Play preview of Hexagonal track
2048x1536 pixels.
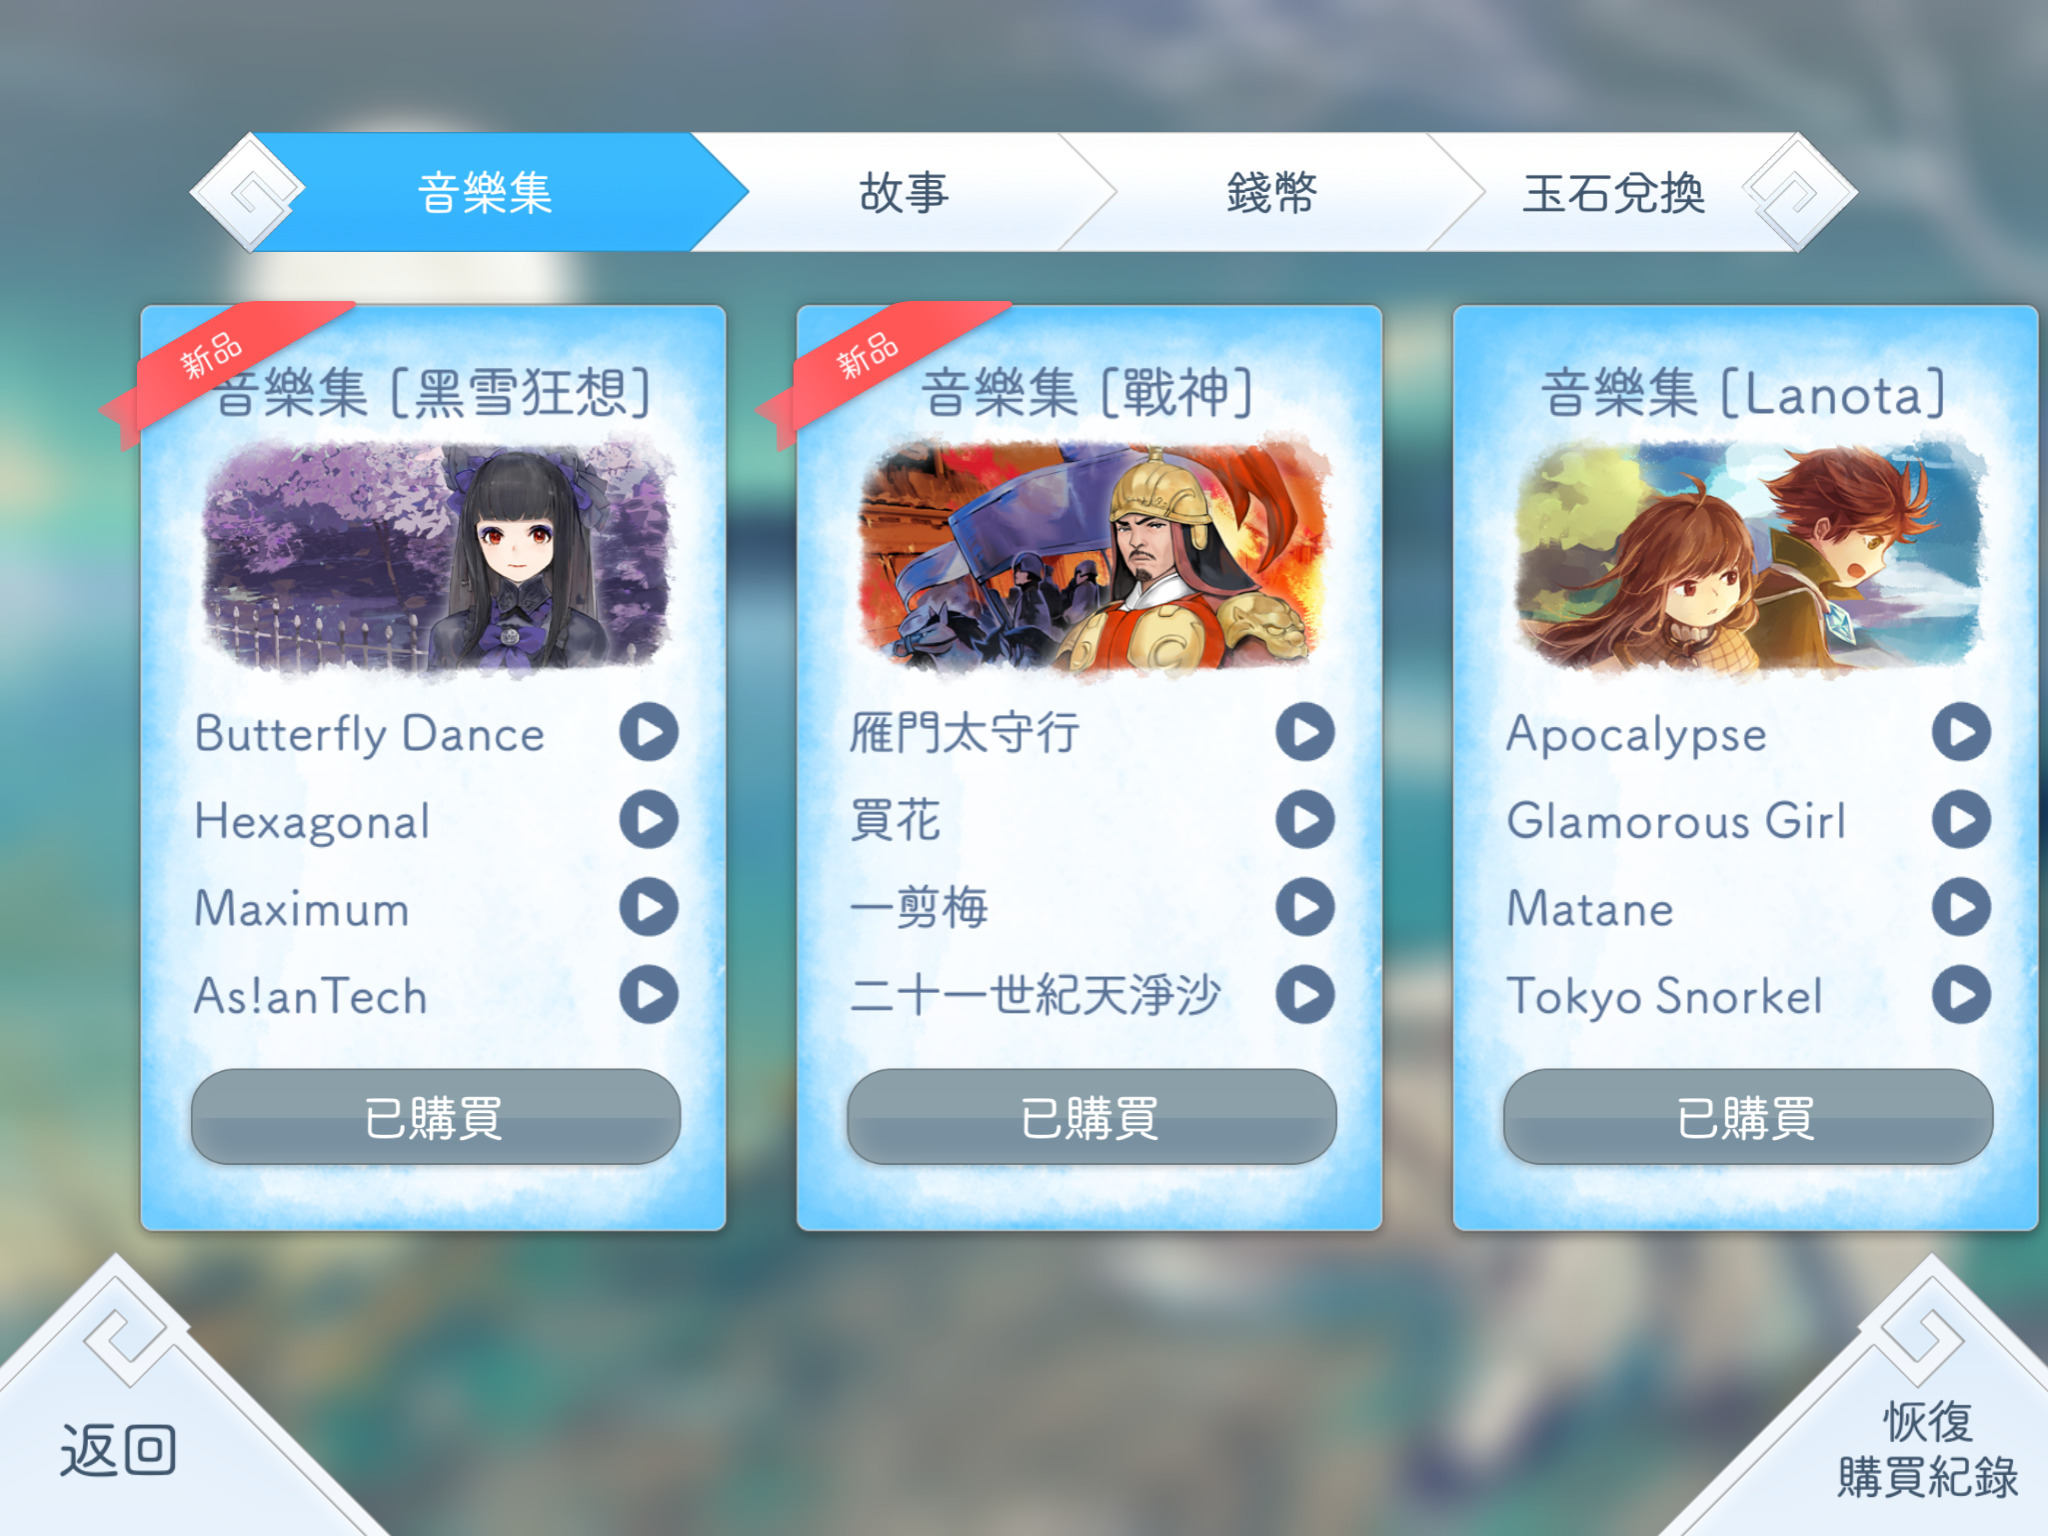[x=649, y=820]
